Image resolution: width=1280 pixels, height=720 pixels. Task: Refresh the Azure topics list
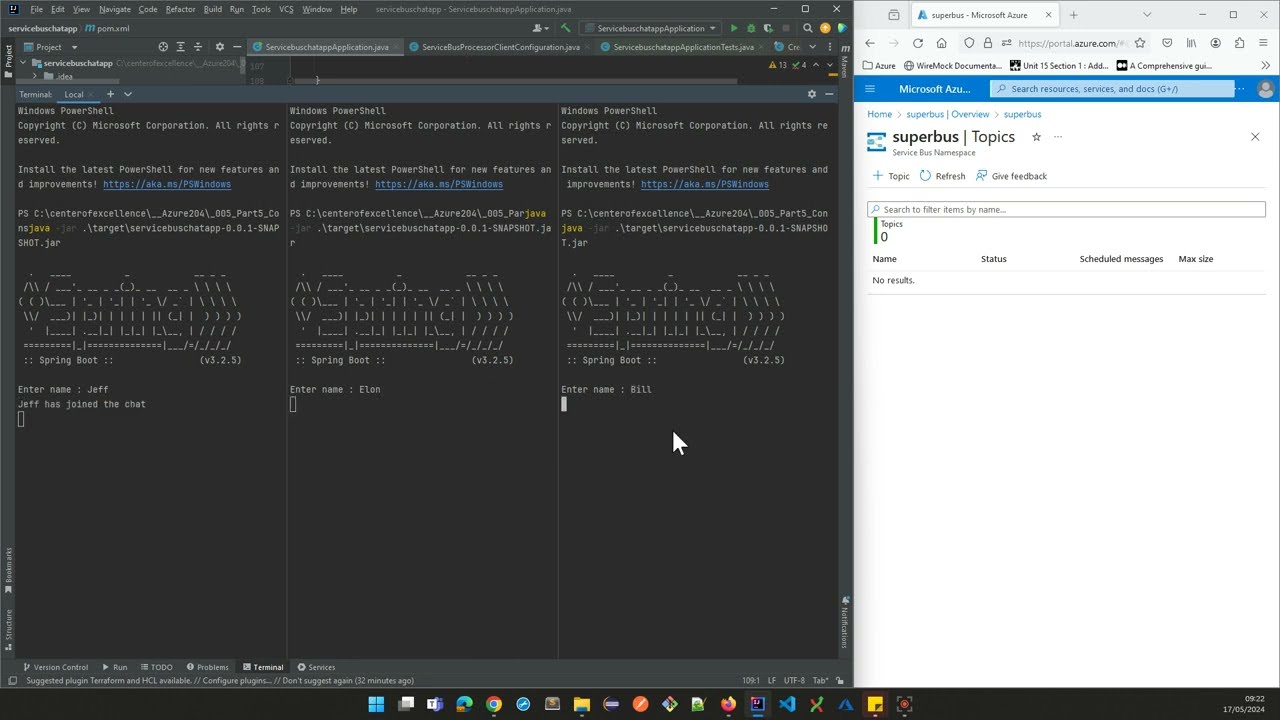pos(943,176)
